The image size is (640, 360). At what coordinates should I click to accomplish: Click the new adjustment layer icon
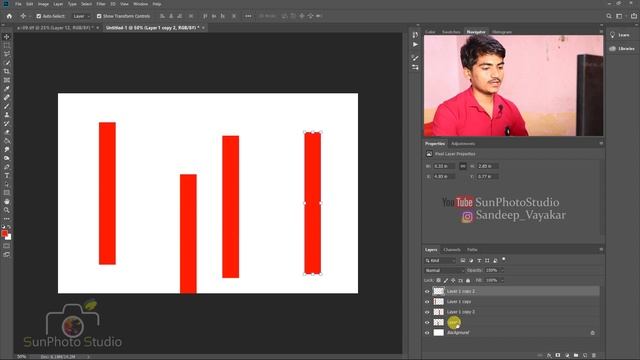tap(567, 356)
